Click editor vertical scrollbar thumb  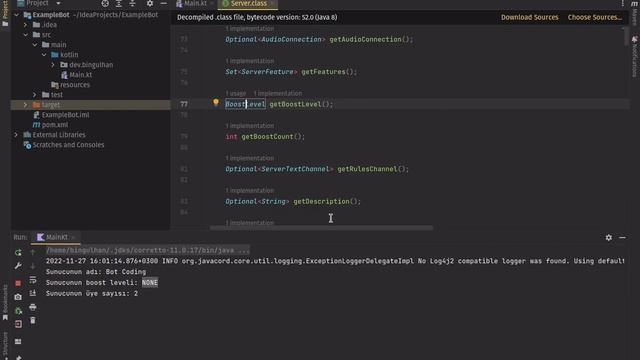[626, 37]
